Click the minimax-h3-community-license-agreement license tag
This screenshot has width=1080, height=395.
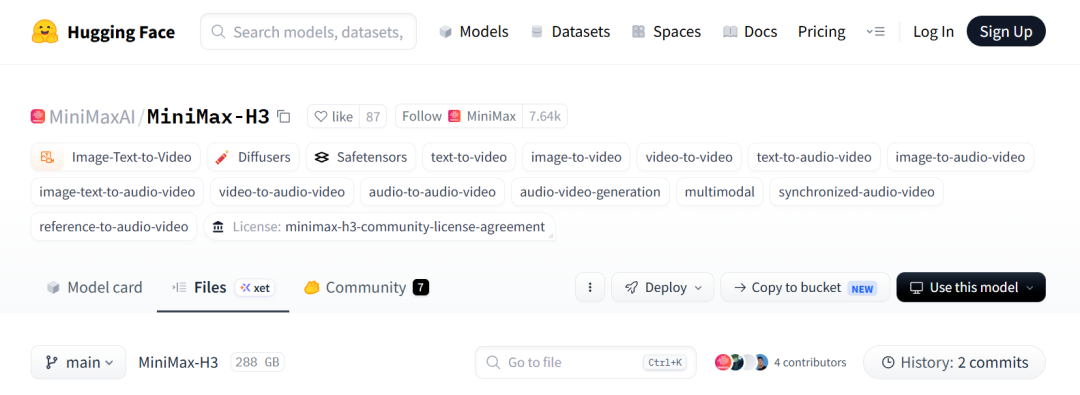tap(380, 227)
